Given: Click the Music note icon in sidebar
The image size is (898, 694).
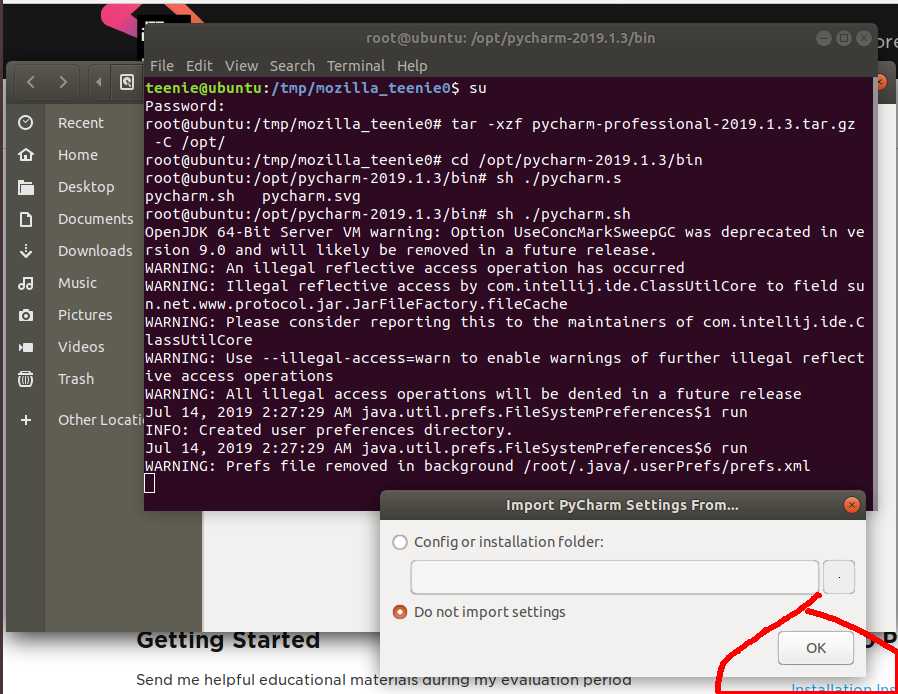Looking at the screenshot, I should 26,283.
